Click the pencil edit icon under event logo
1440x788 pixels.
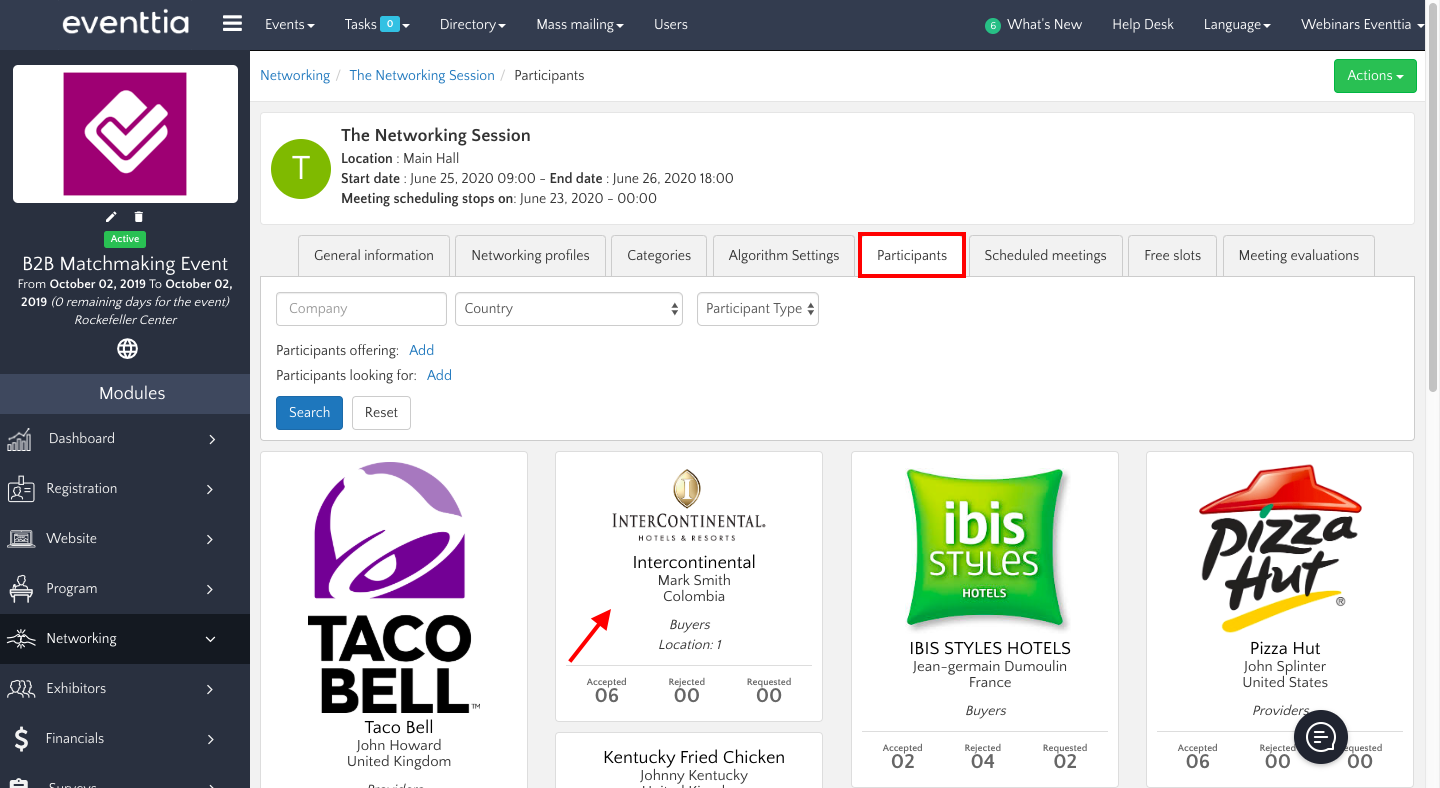point(112,217)
